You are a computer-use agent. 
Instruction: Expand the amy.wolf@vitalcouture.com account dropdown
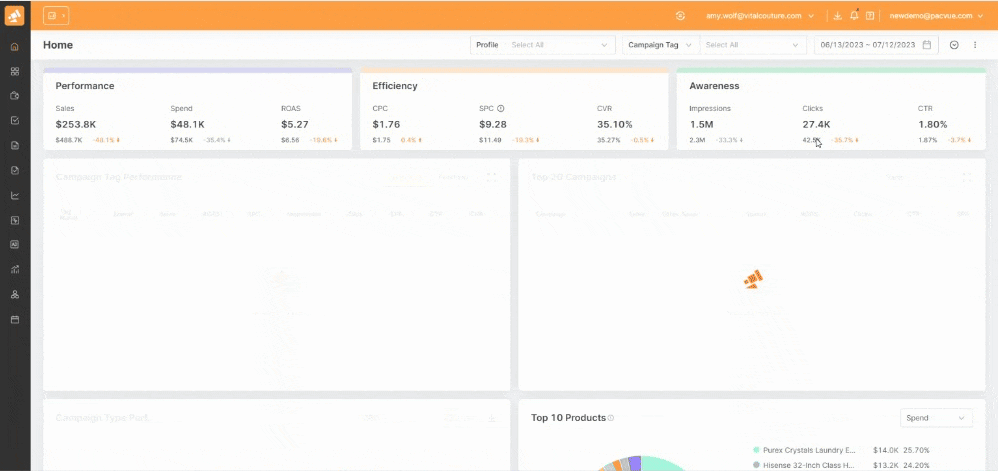(x=760, y=16)
